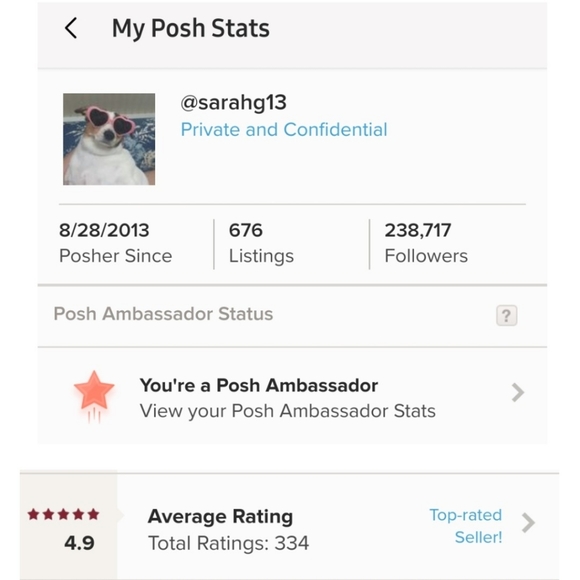Tap the five-star rating icons
This screenshot has width=580, height=580.
(x=63, y=514)
